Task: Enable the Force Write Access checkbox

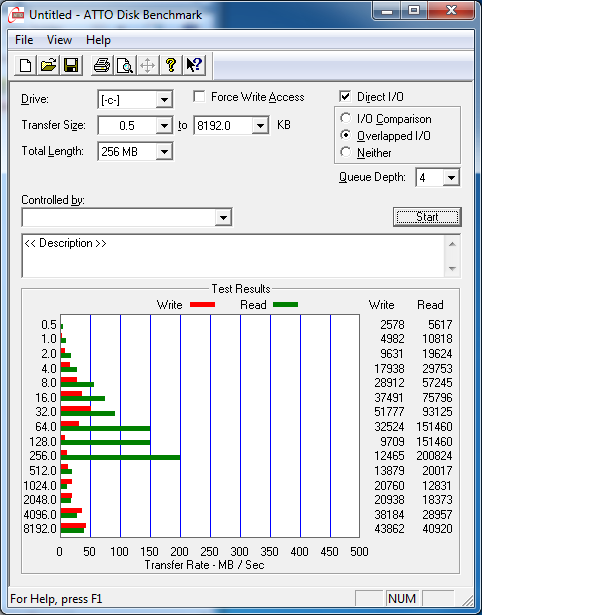Action: click(199, 96)
